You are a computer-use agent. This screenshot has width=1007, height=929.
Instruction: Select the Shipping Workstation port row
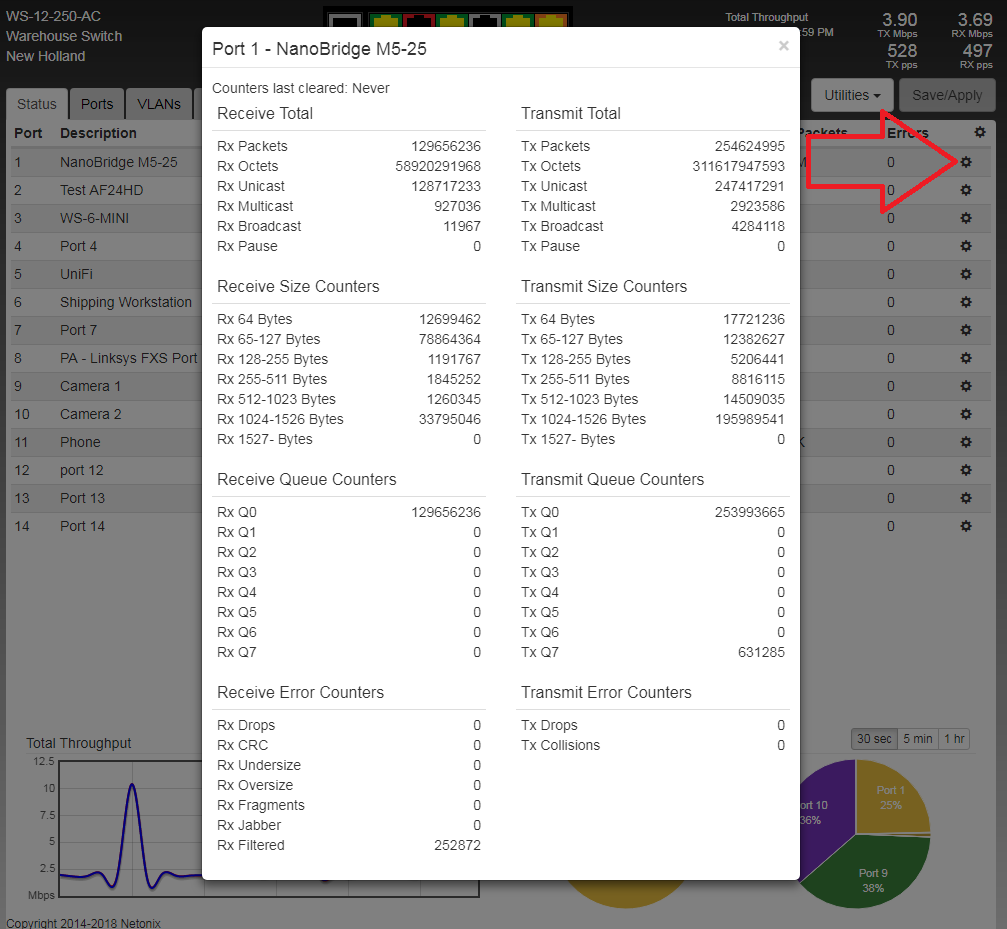click(125, 302)
